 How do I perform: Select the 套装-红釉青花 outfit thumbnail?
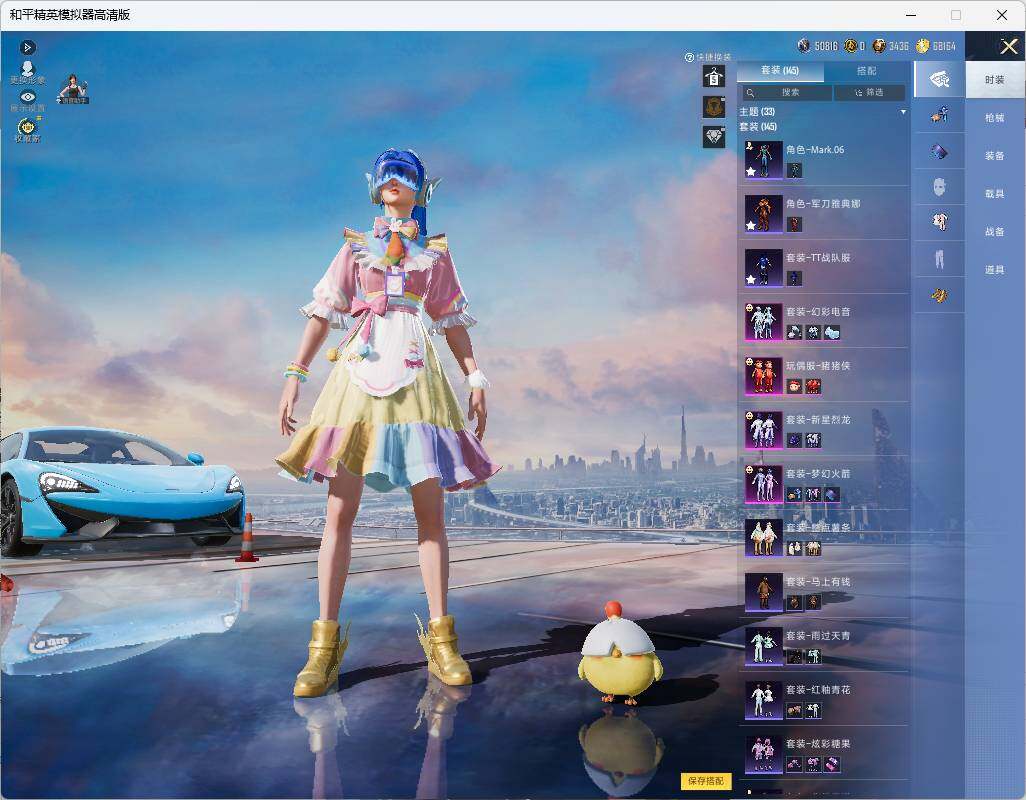click(x=764, y=699)
